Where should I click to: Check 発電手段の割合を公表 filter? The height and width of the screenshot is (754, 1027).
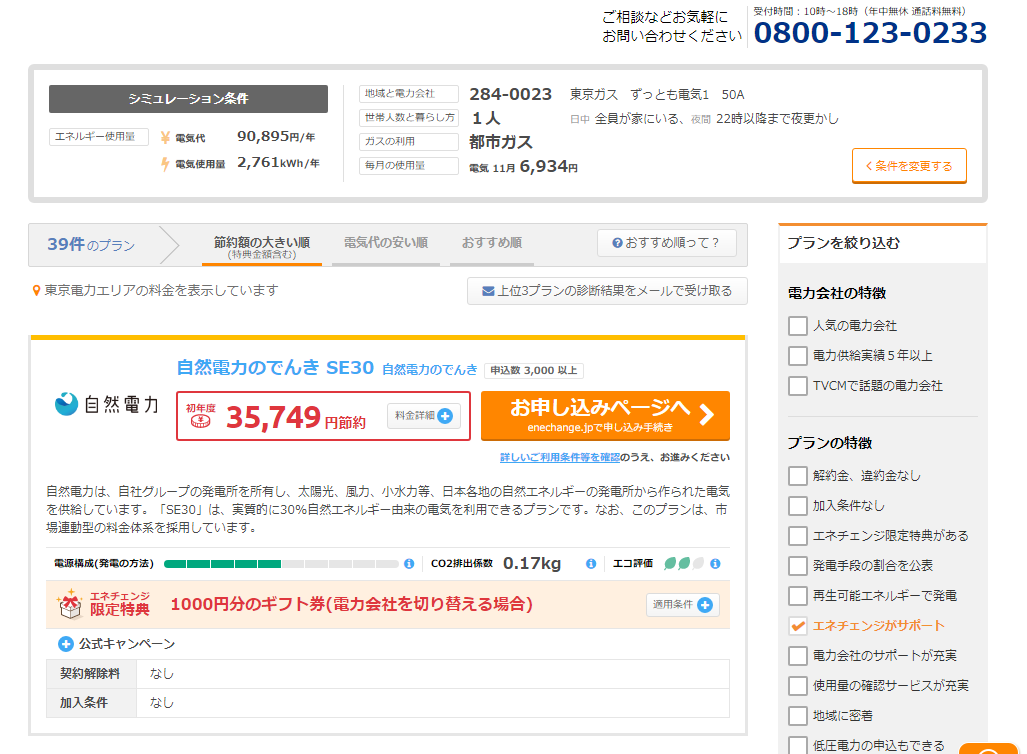click(x=797, y=565)
